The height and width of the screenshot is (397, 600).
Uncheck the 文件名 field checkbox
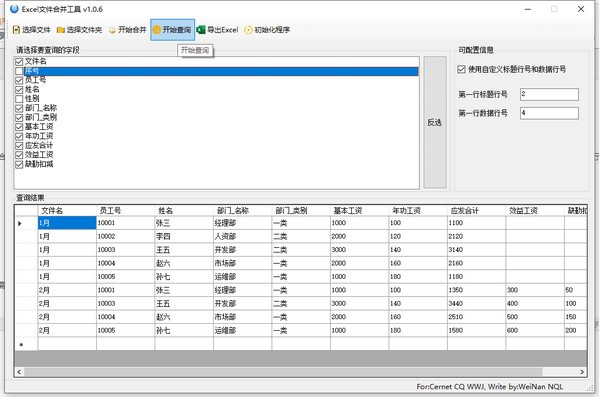(x=19, y=61)
